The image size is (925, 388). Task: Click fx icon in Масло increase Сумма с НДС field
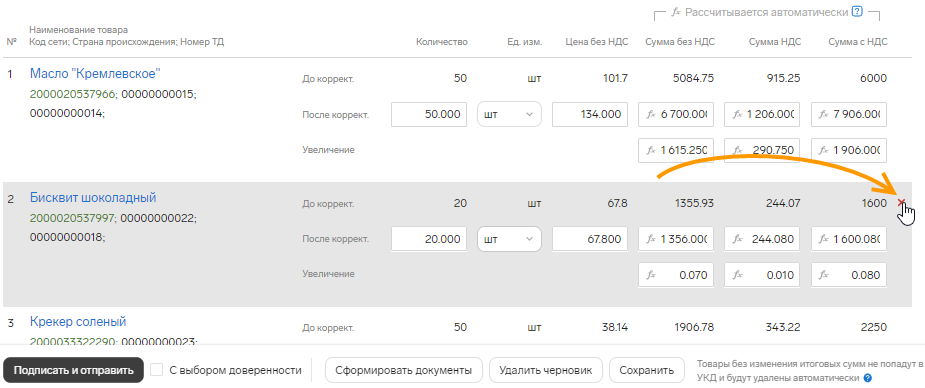825,150
